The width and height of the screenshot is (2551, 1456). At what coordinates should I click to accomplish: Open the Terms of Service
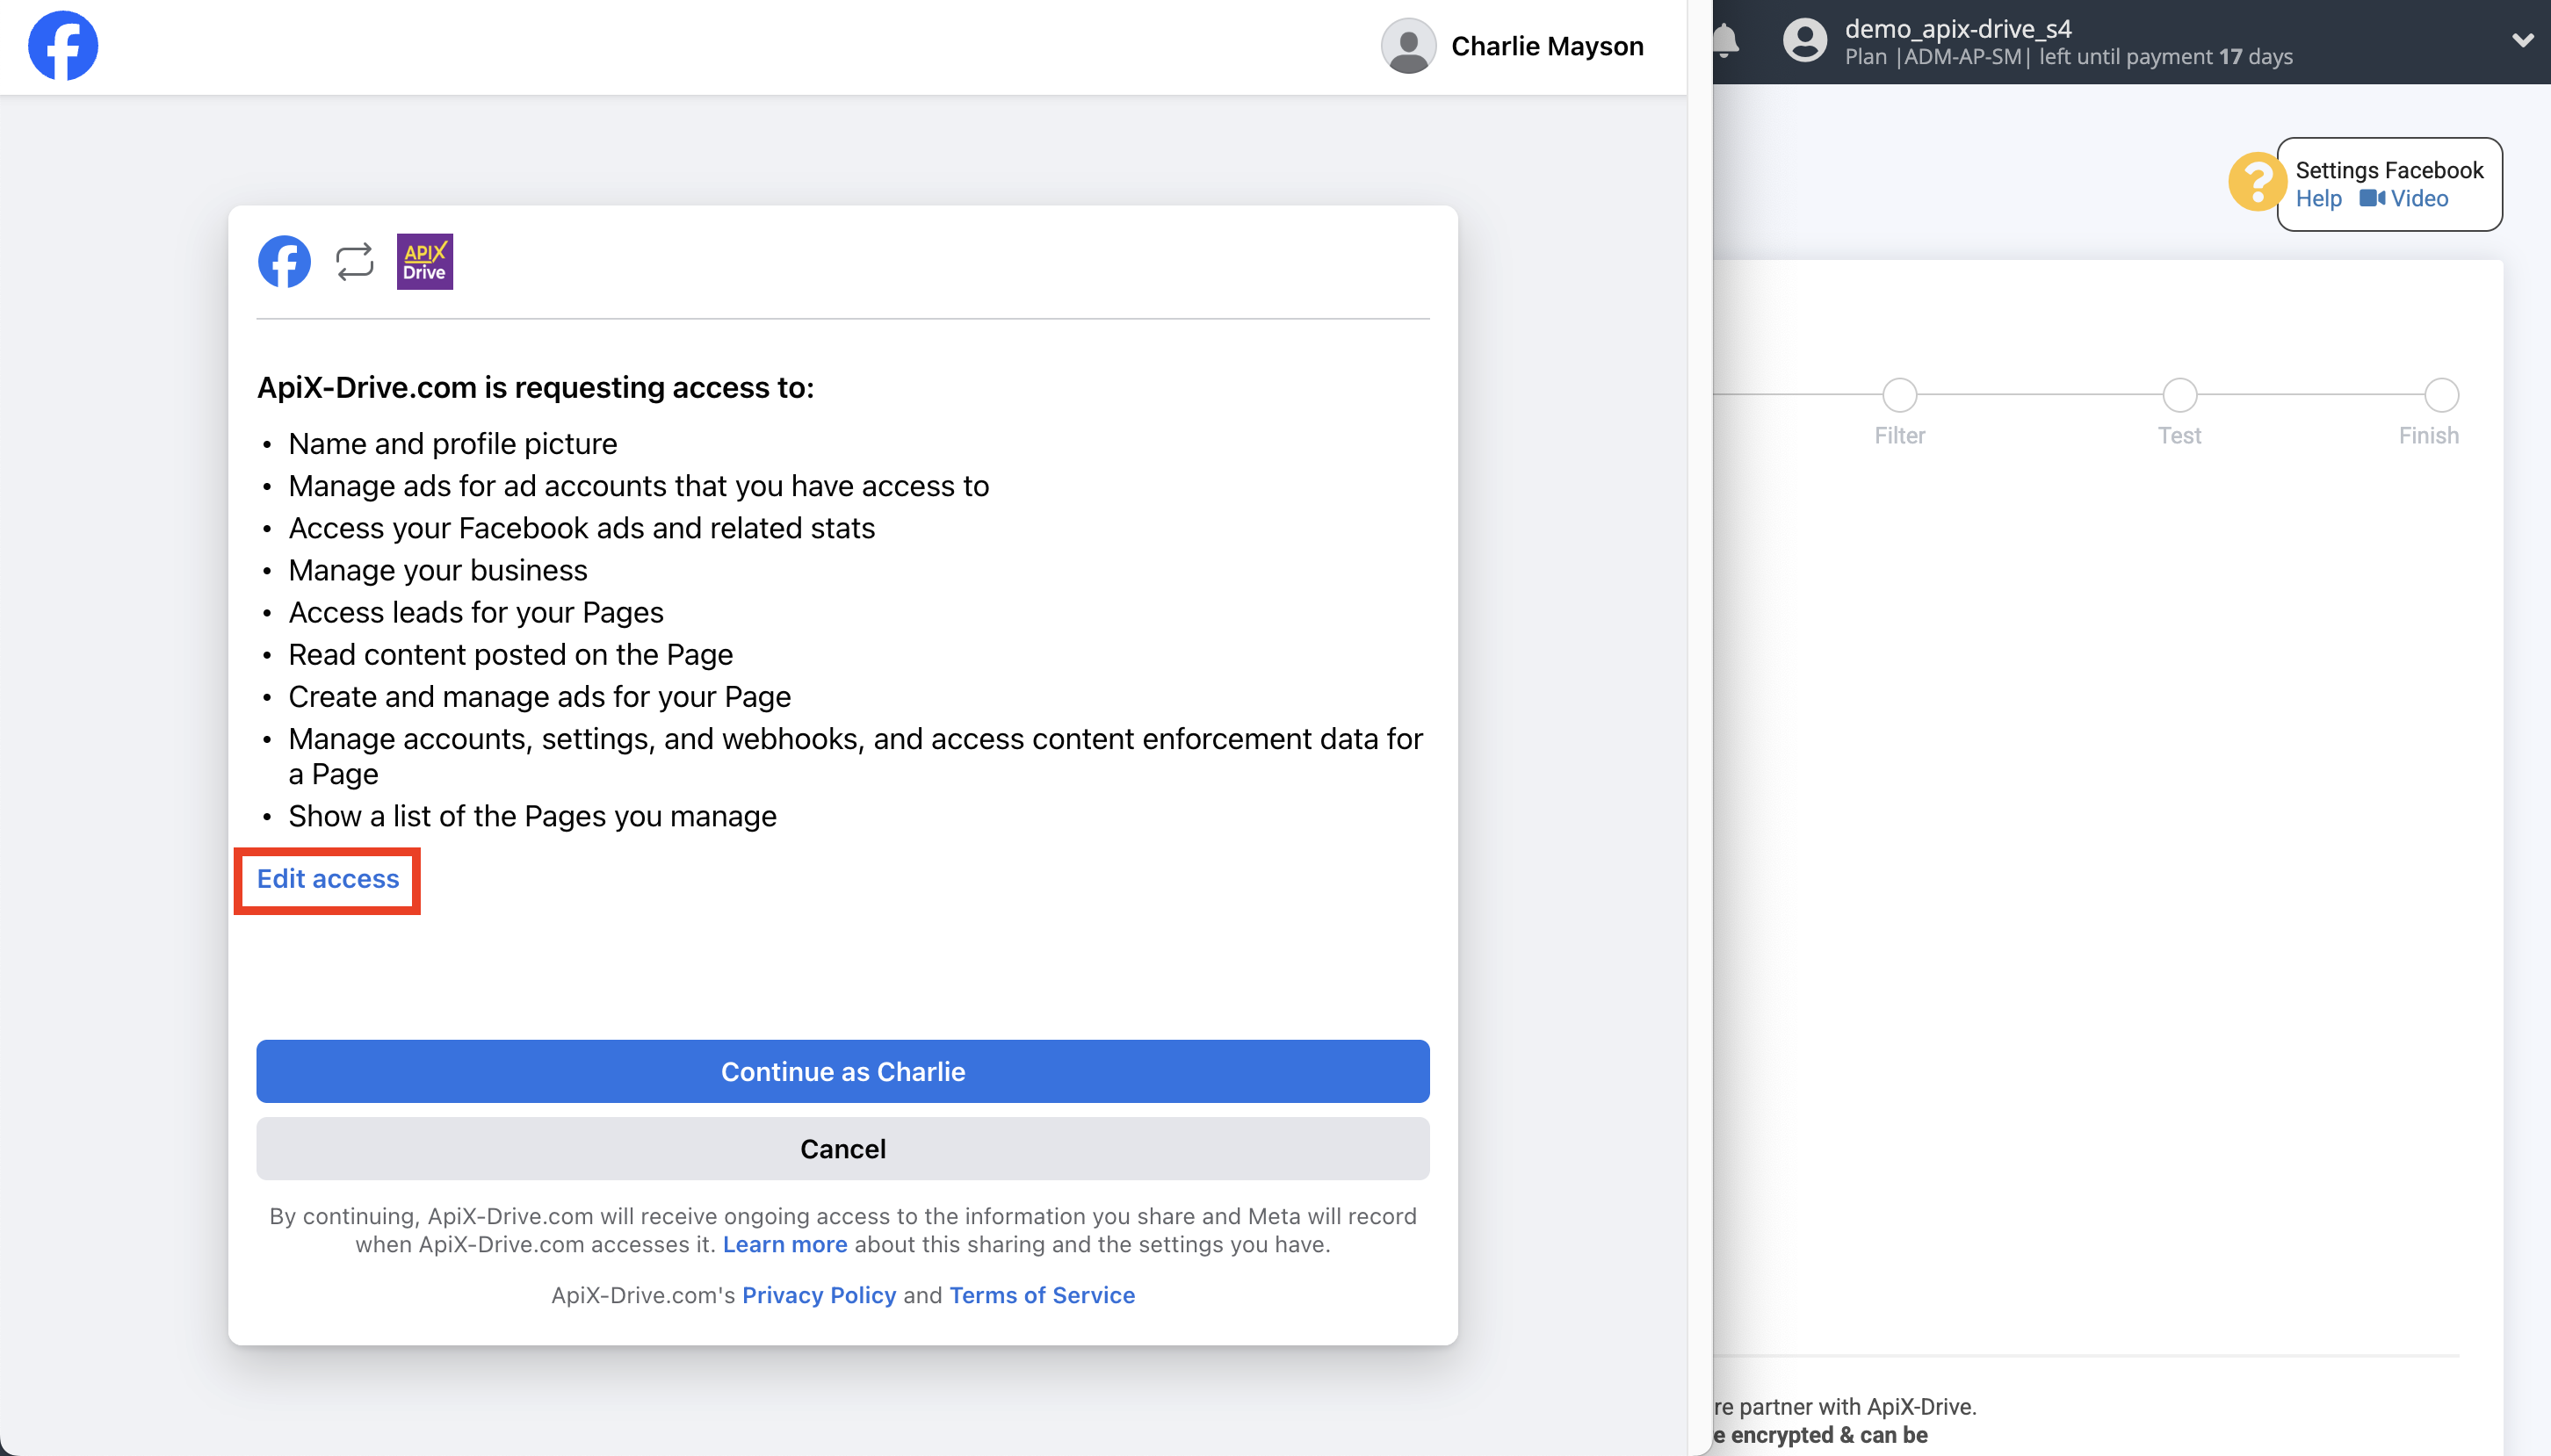(1041, 1294)
